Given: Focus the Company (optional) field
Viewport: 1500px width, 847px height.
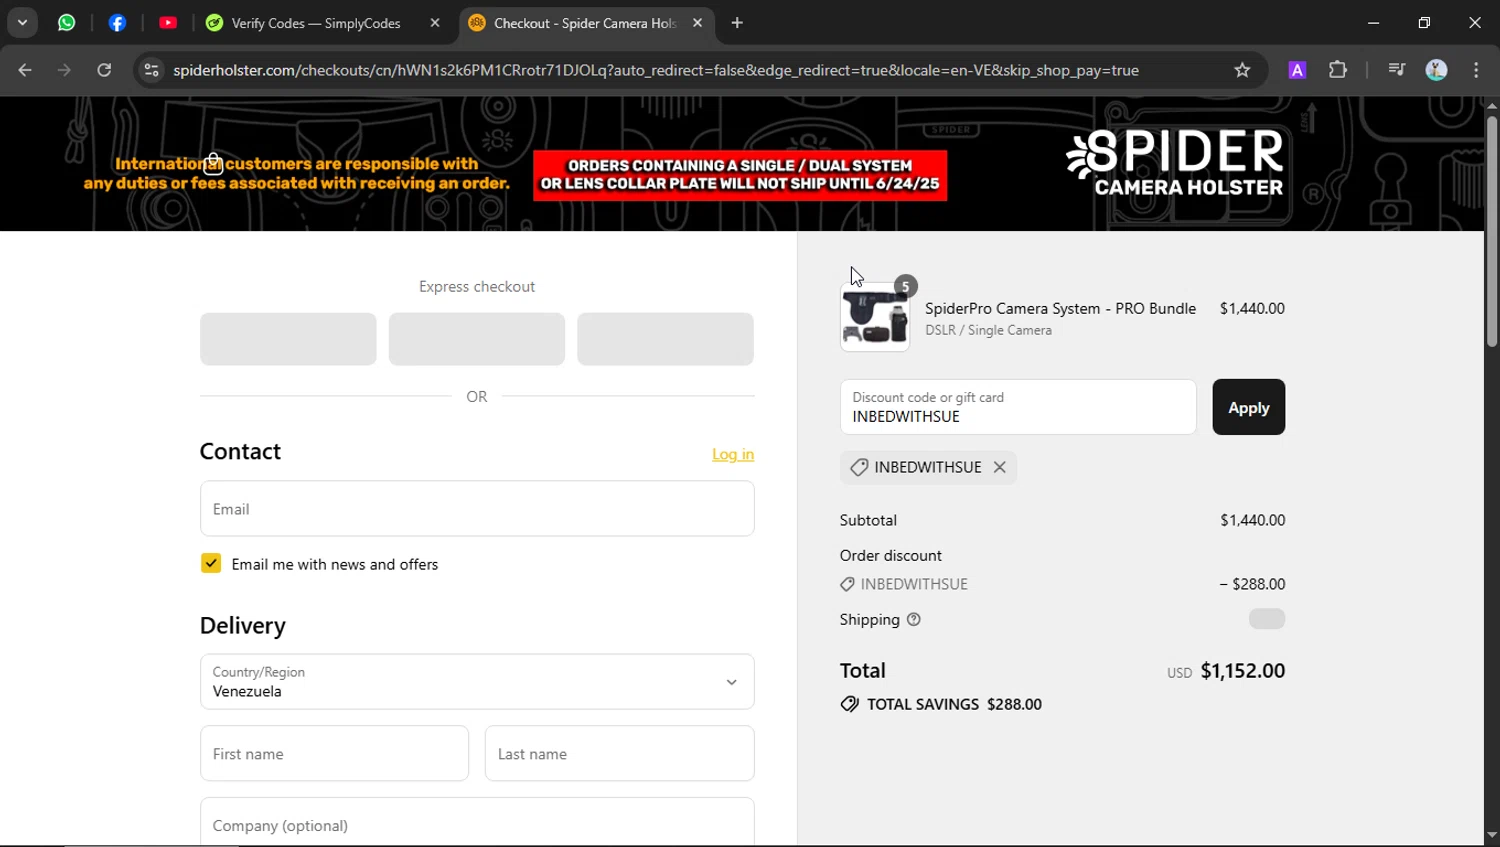Looking at the screenshot, I should point(477,822).
